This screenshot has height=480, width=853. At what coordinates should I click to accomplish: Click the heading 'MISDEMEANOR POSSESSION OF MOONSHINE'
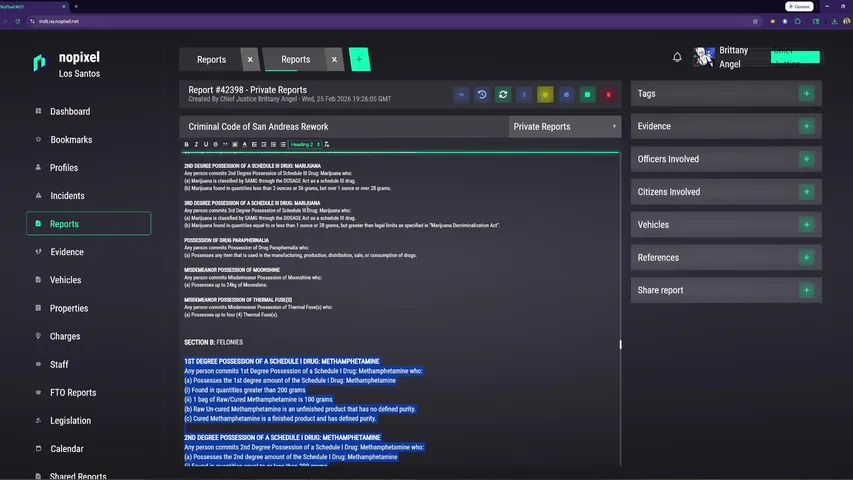coord(232,270)
